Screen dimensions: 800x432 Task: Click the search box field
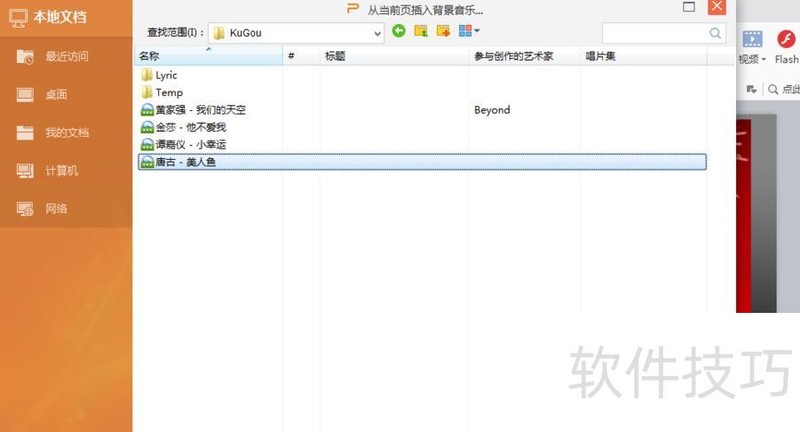tap(664, 33)
